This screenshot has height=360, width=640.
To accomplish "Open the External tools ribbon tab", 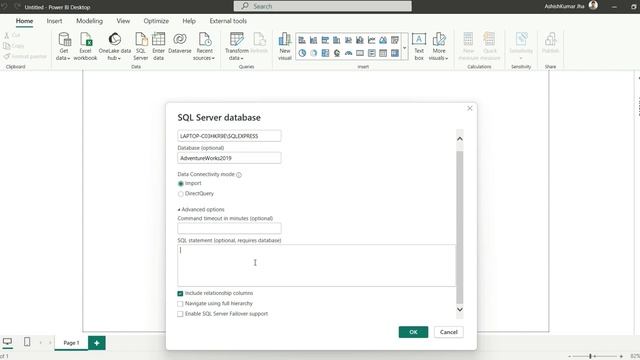I will 228,21.
